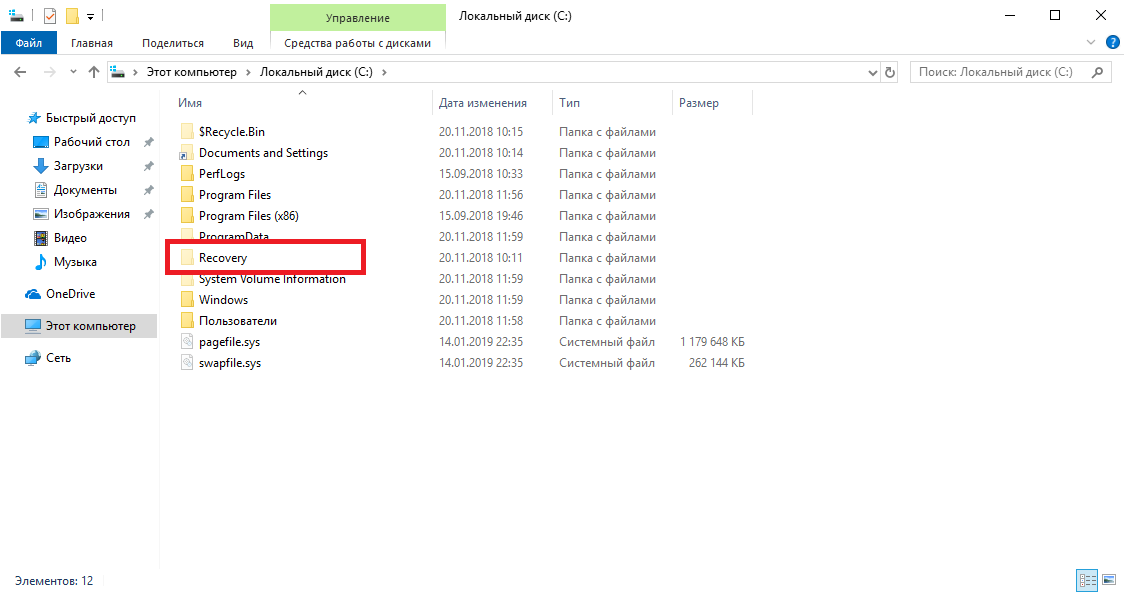Switch to the Поделиться ribbon tab
The width and height of the screenshot is (1125, 593).
pos(173,43)
